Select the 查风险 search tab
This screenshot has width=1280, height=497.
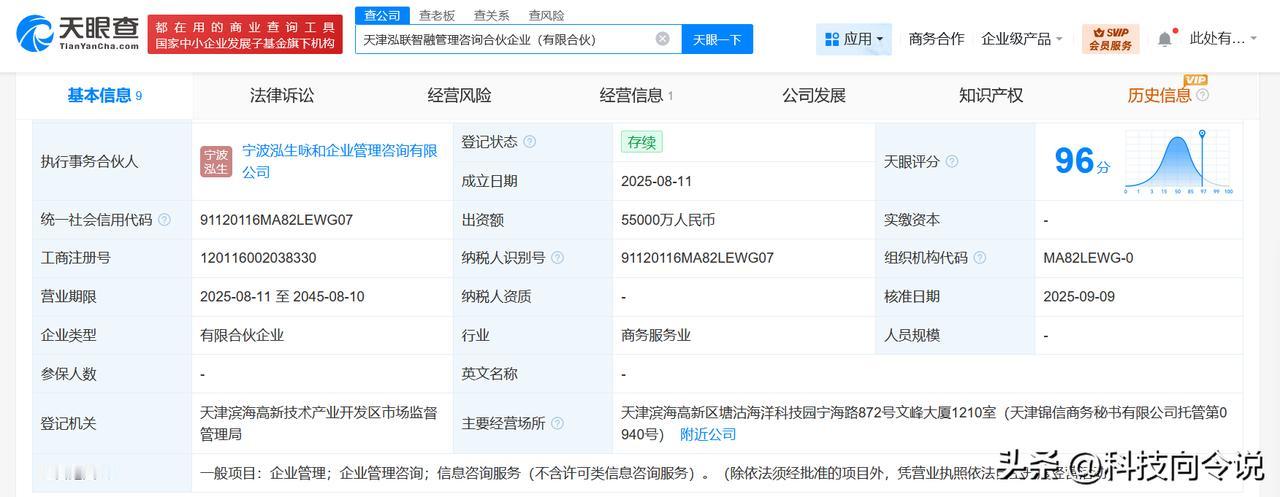(546, 15)
